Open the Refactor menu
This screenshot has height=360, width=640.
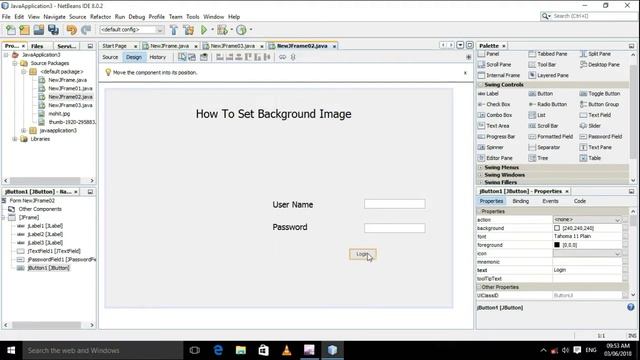point(100,17)
